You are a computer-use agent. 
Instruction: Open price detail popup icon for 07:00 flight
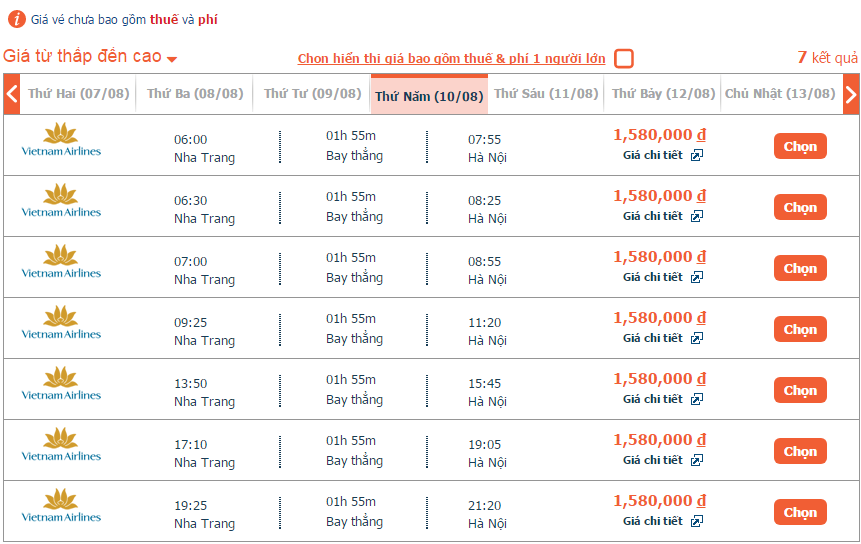697,277
